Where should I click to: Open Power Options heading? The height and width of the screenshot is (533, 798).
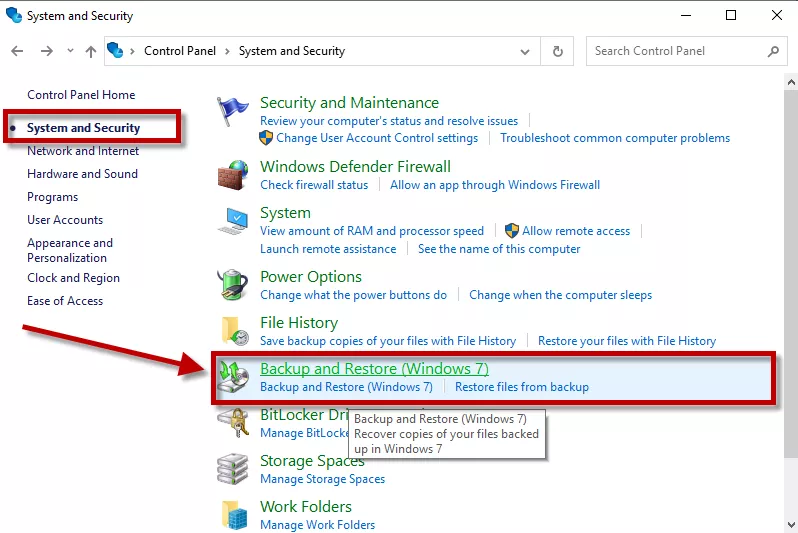pyautogui.click(x=310, y=277)
